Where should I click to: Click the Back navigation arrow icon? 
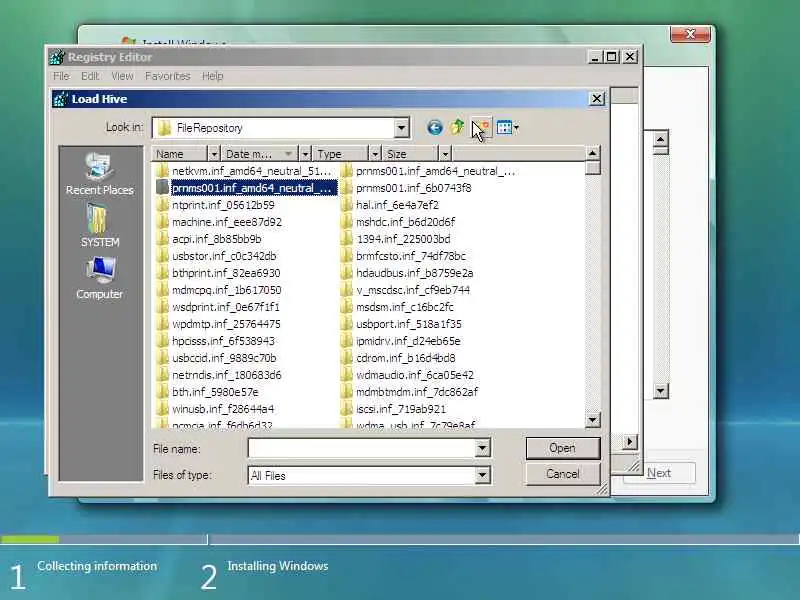(435, 128)
